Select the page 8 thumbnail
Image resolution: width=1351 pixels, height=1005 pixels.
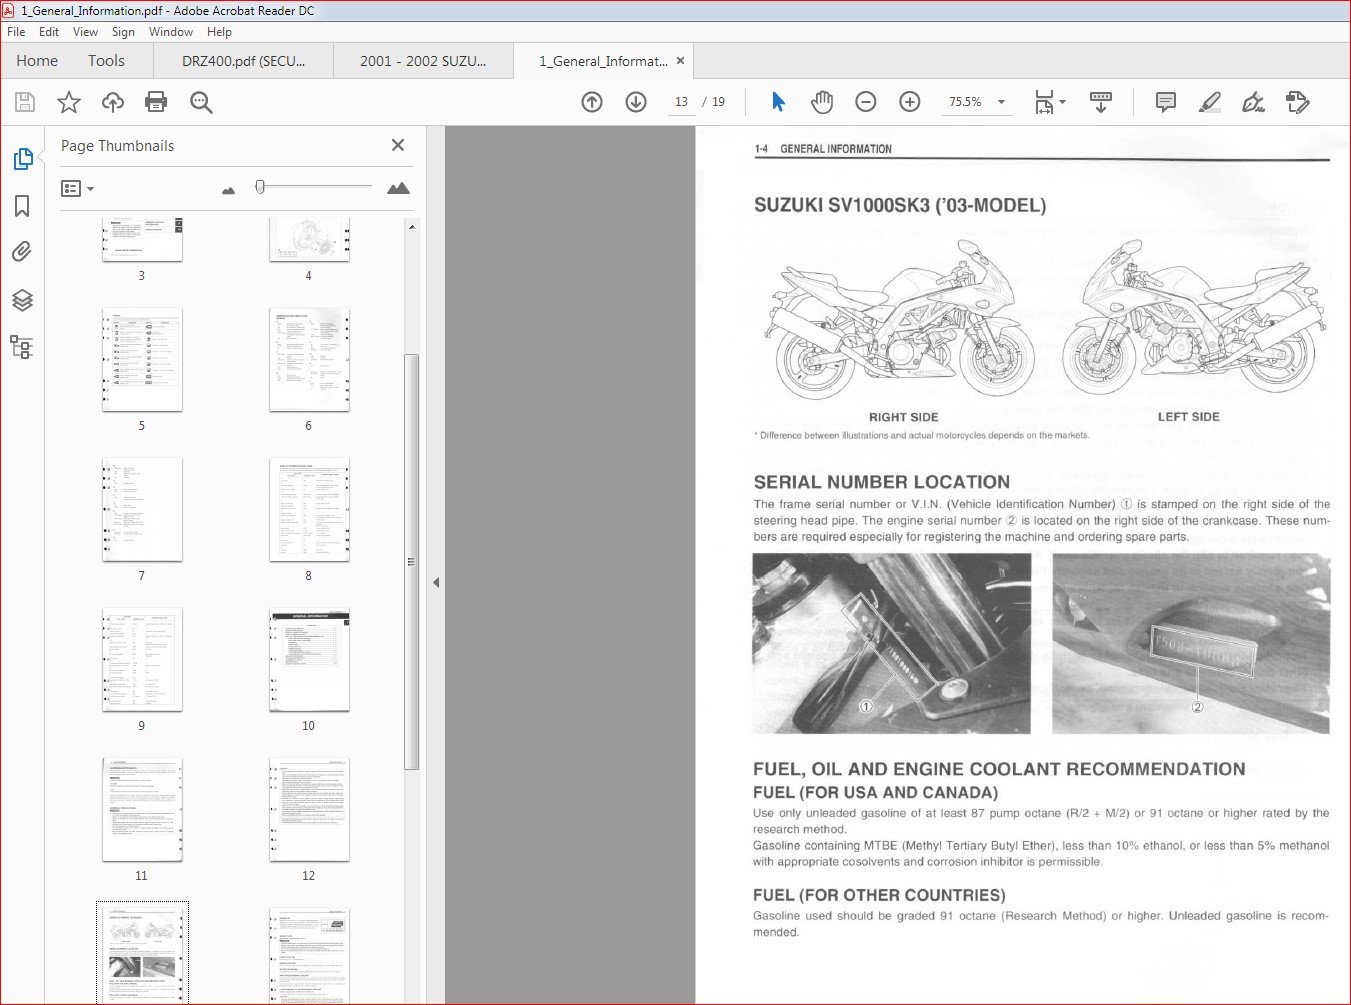309,510
